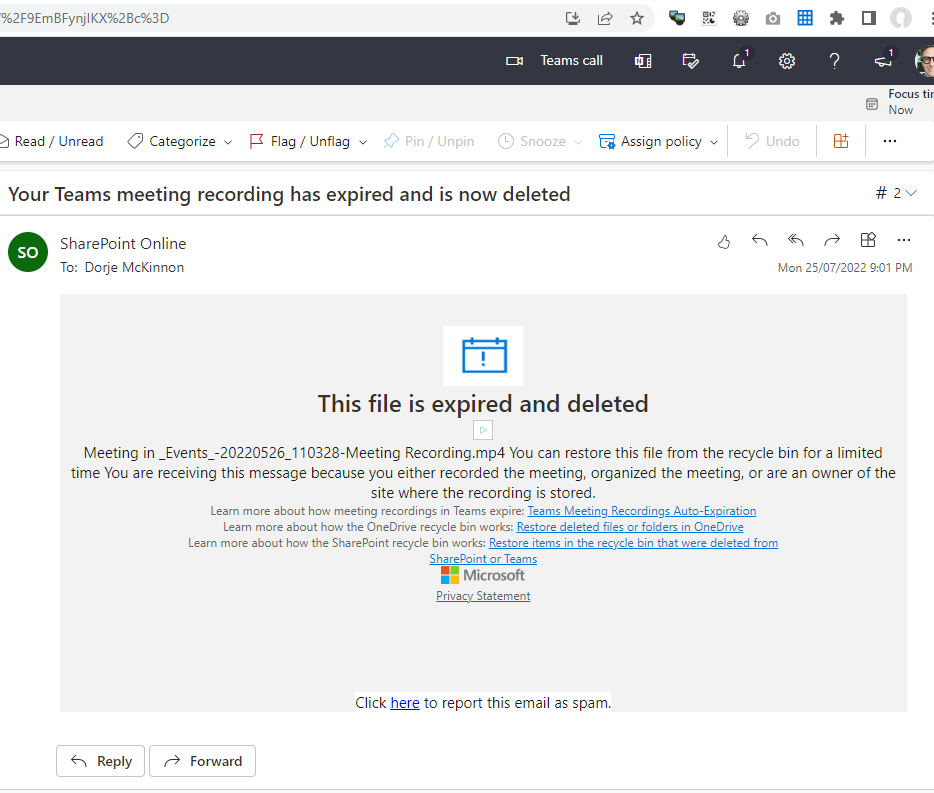Click the icon right of Teams call
The width and height of the screenshot is (934, 793).
point(643,61)
